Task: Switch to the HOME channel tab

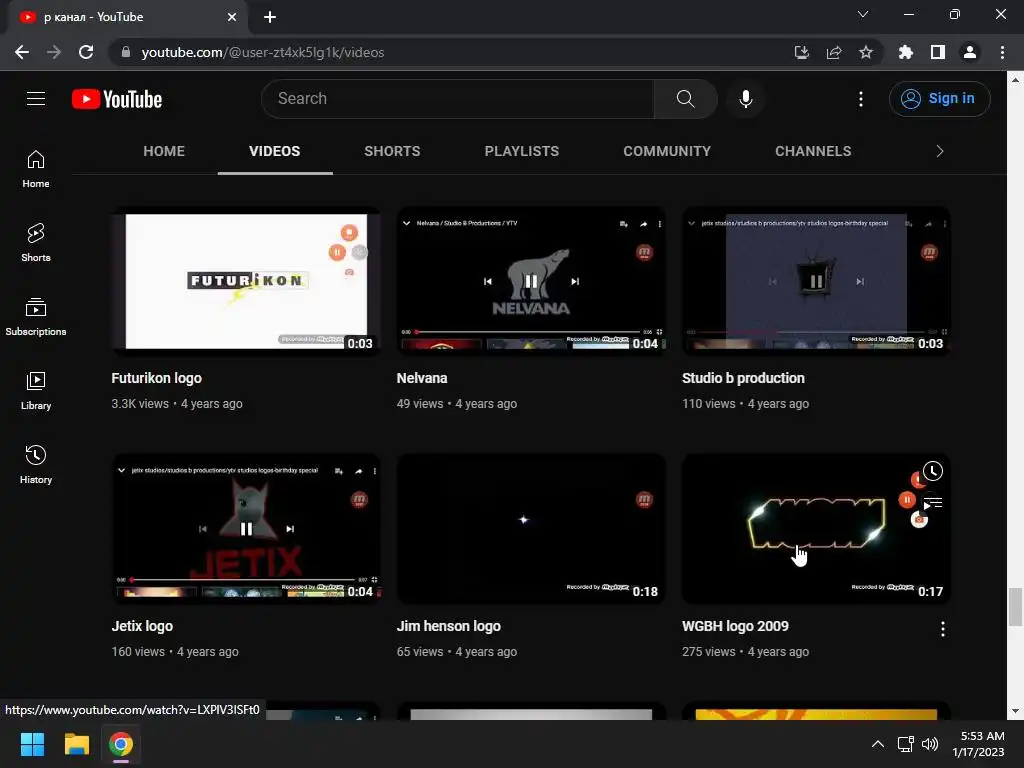Action: 164,151
